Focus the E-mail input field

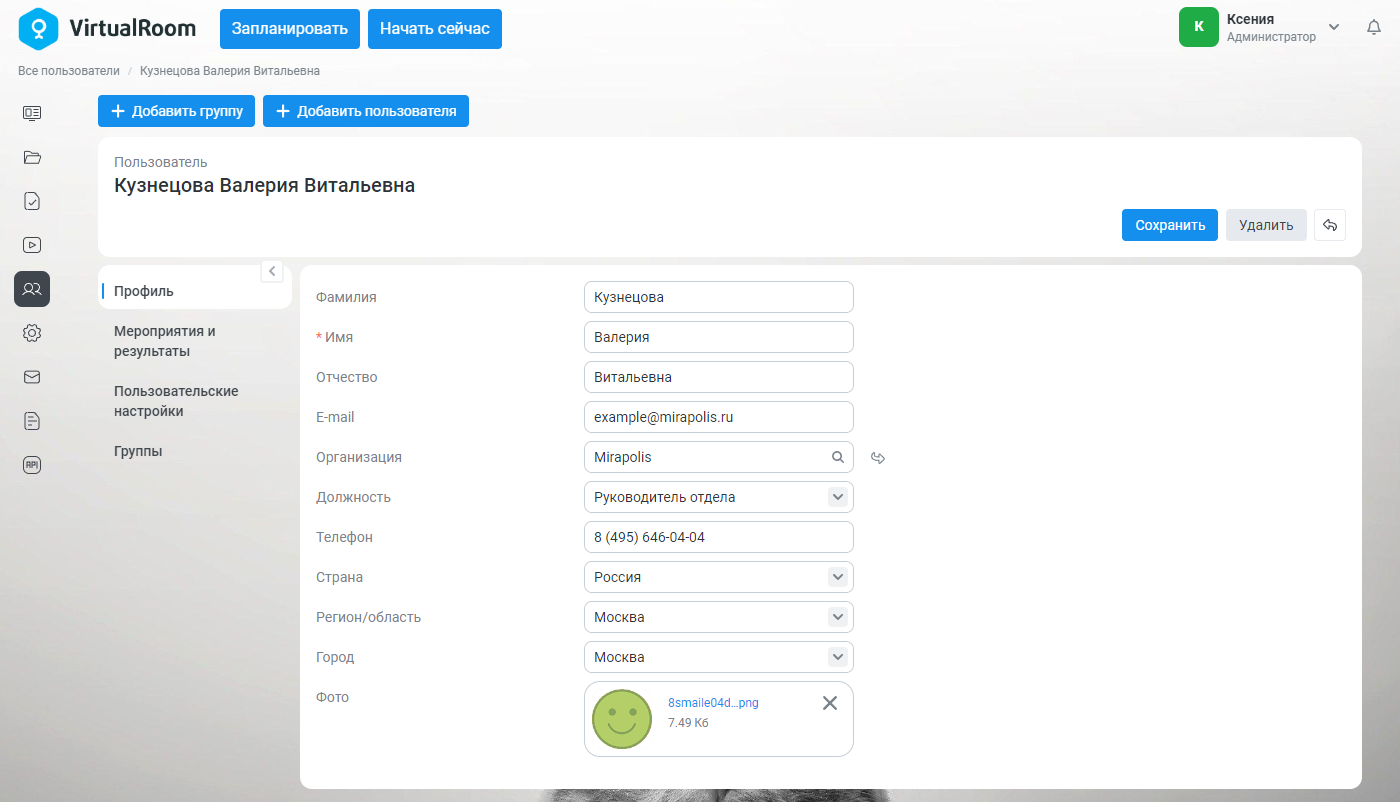(x=719, y=417)
